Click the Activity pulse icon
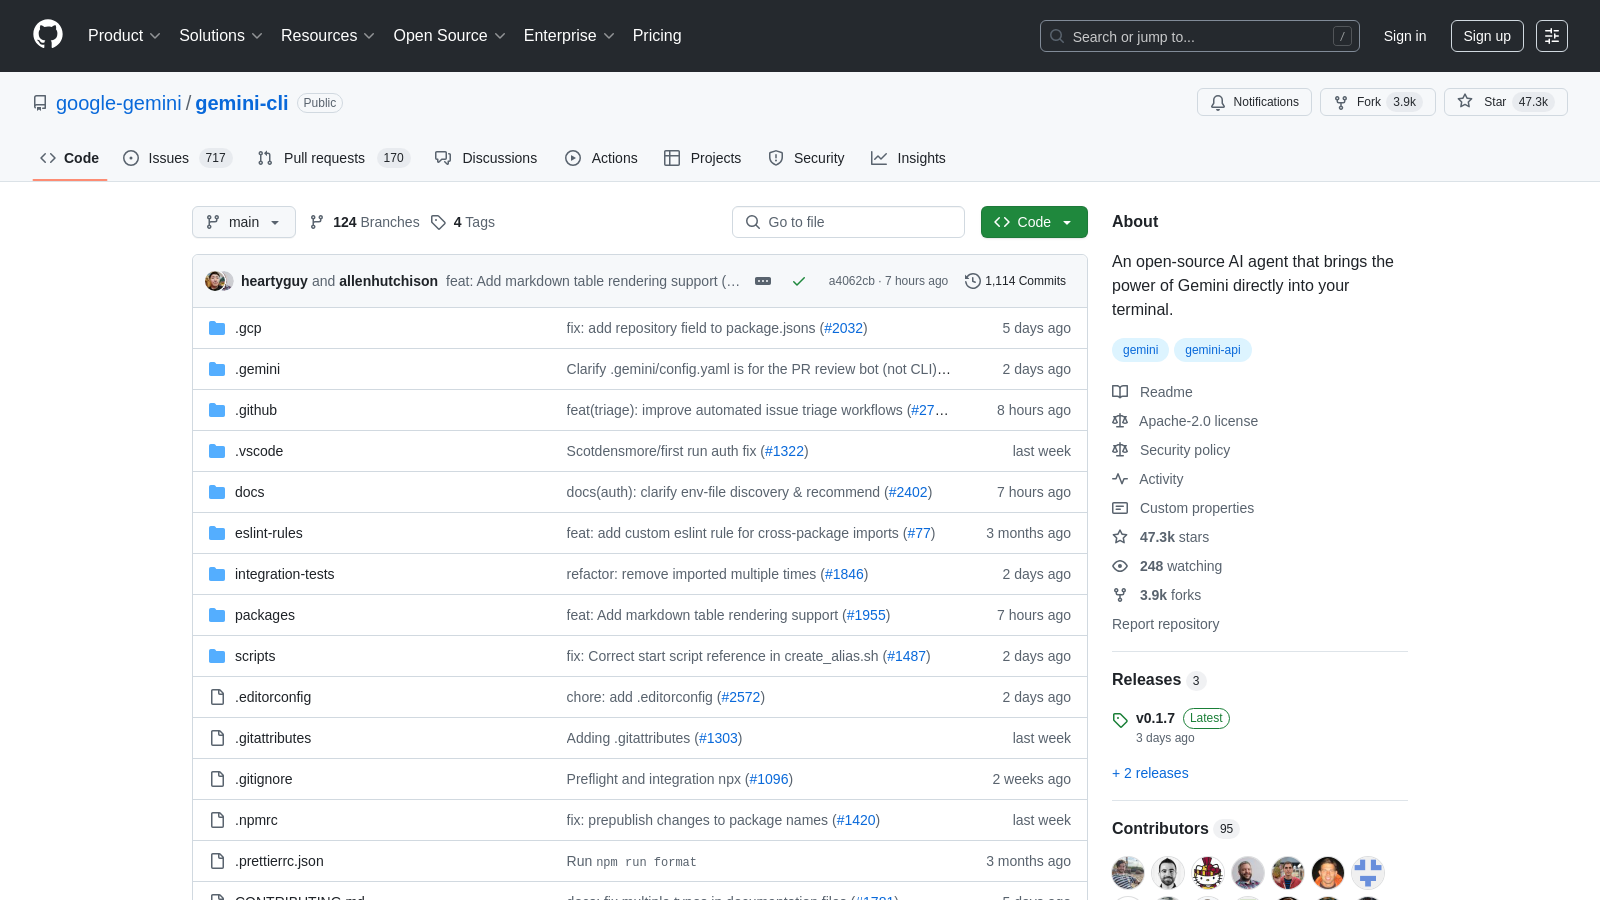This screenshot has height=900, width=1600. point(1120,479)
